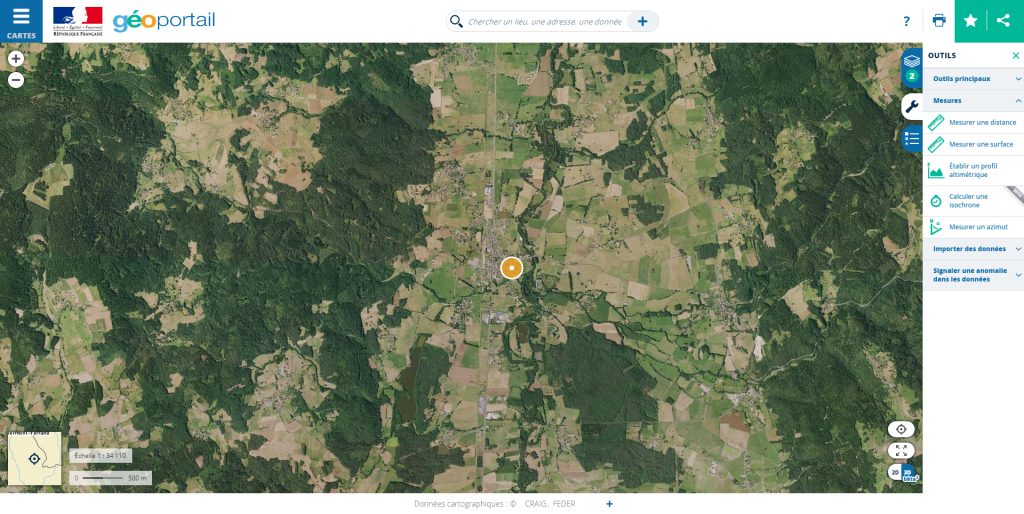The height and width of the screenshot is (514, 1024).
Task: Expand the Outils principaux section
Action: pyautogui.click(x=973, y=79)
